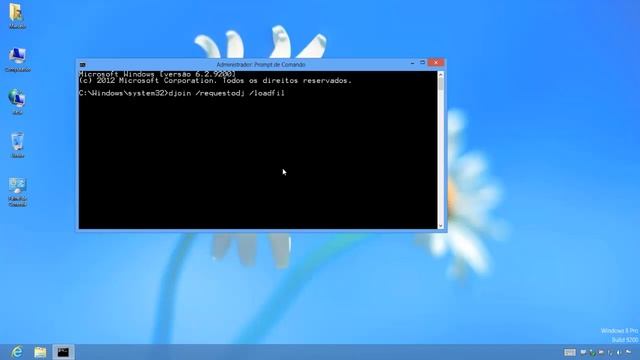This screenshot has width=640, height=360.
Task: Select the Command Prompt taskbar button
Action: click(x=63, y=352)
